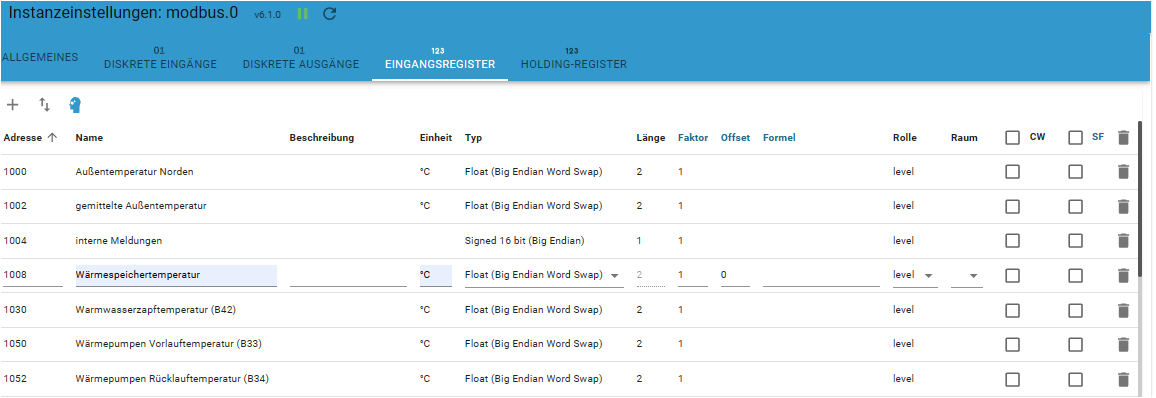Click the restart instance refresh icon

(330, 14)
